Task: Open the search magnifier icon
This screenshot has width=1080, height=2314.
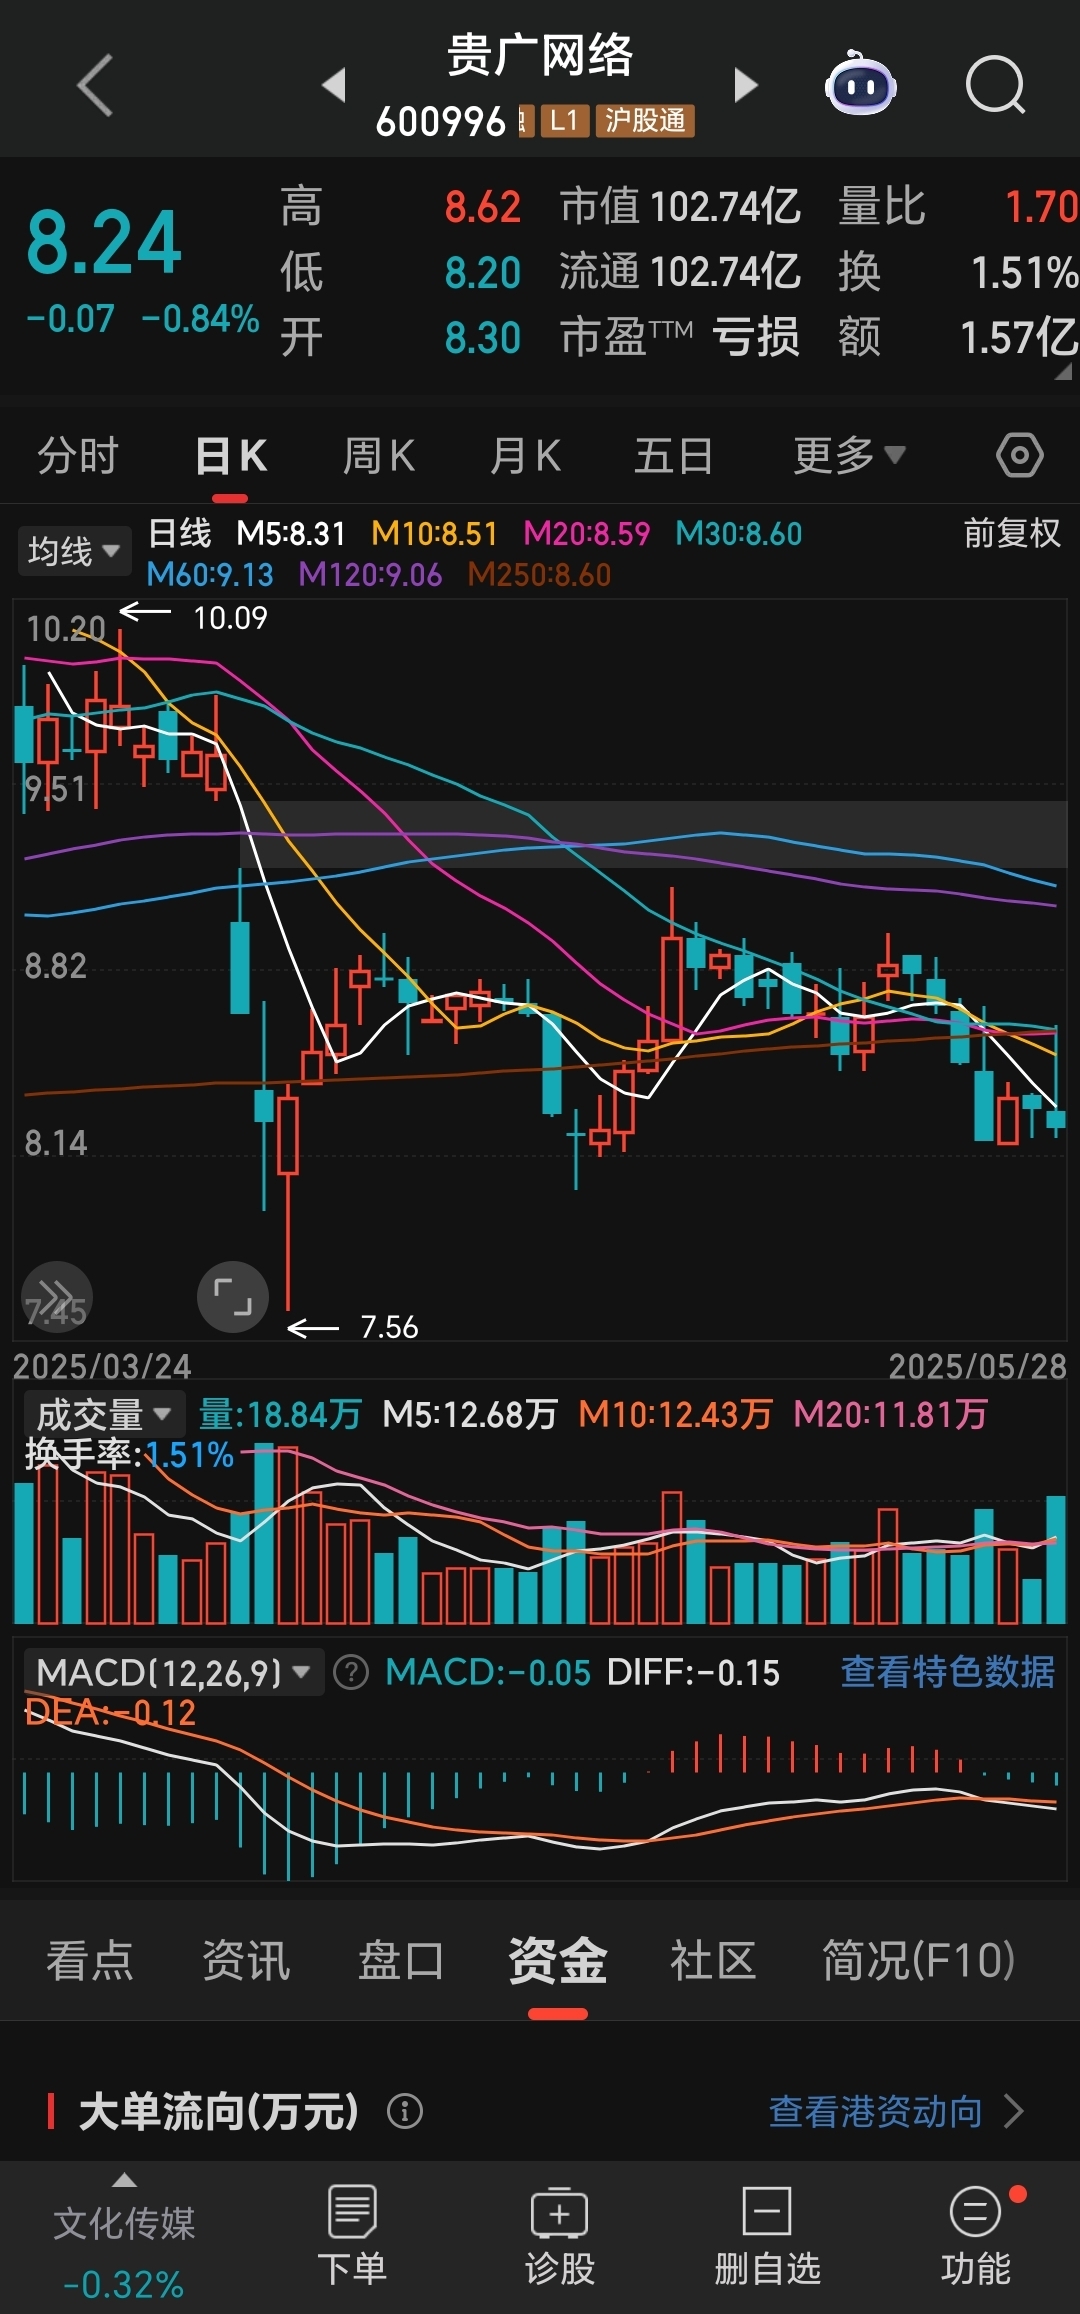Action: 996,85
